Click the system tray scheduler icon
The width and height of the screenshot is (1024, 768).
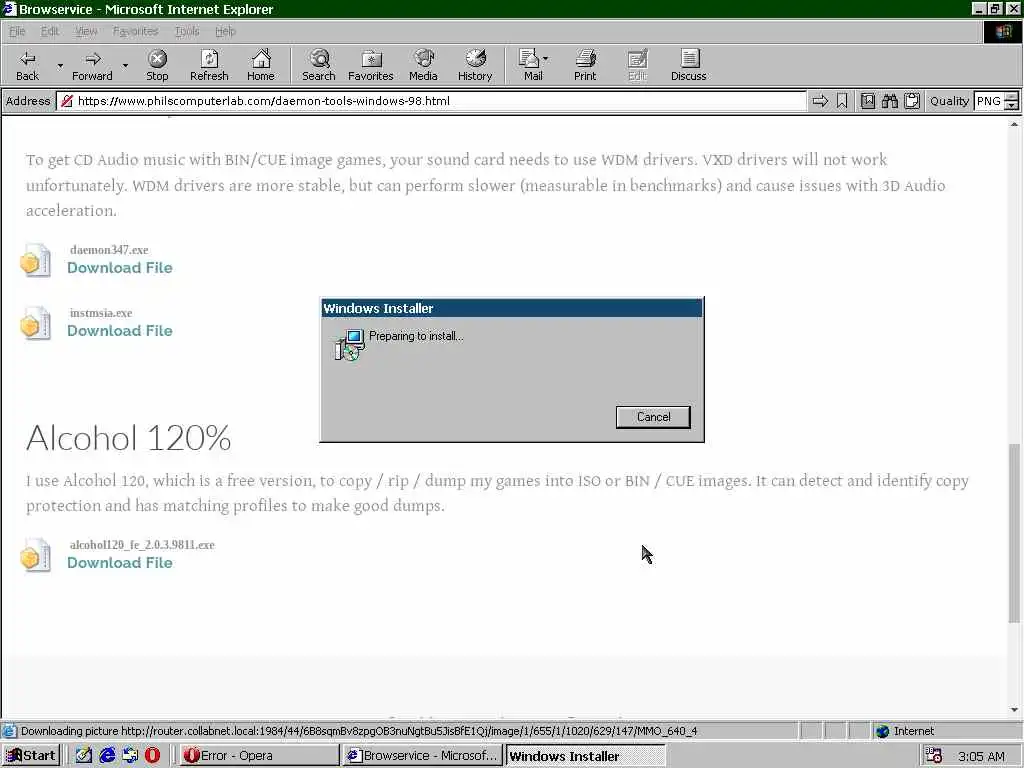click(x=934, y=756)
